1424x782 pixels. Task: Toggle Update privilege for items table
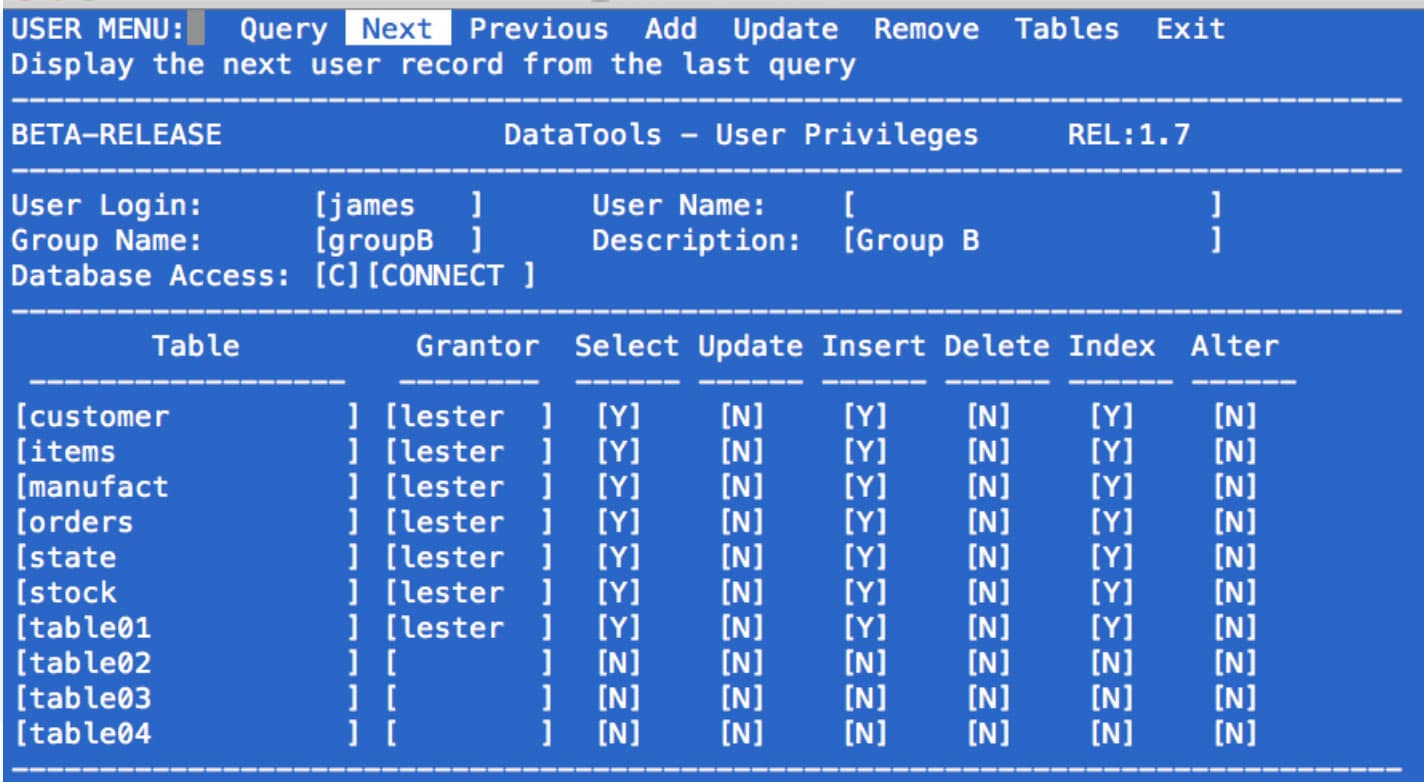click(x=741, y=452)
